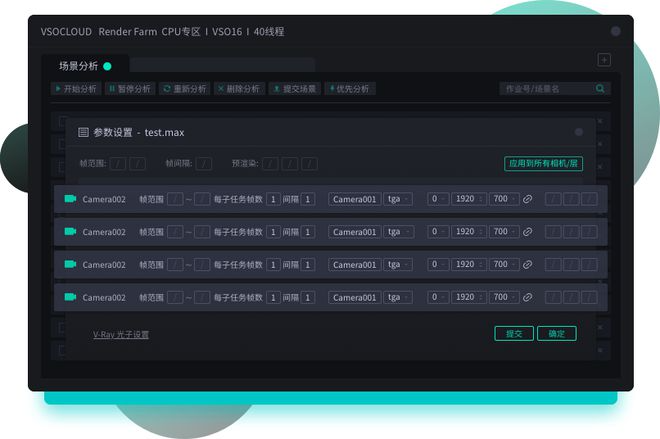Image resolution: width=660 pixels, height=439 pixels.
Task: Click the magnifier search icon
Action: coord(601,88)
